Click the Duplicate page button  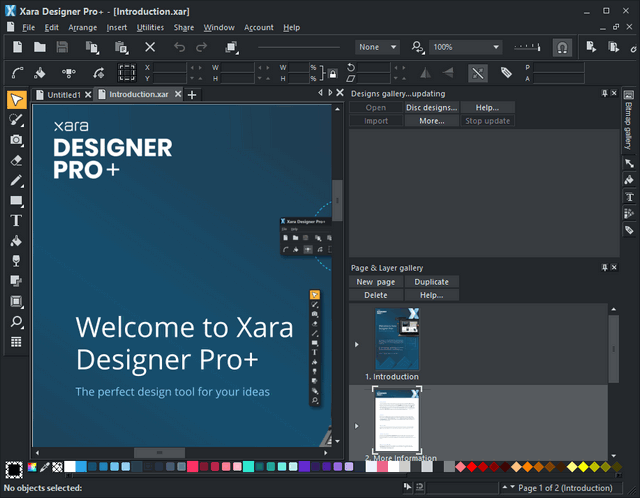click(431, 282)
